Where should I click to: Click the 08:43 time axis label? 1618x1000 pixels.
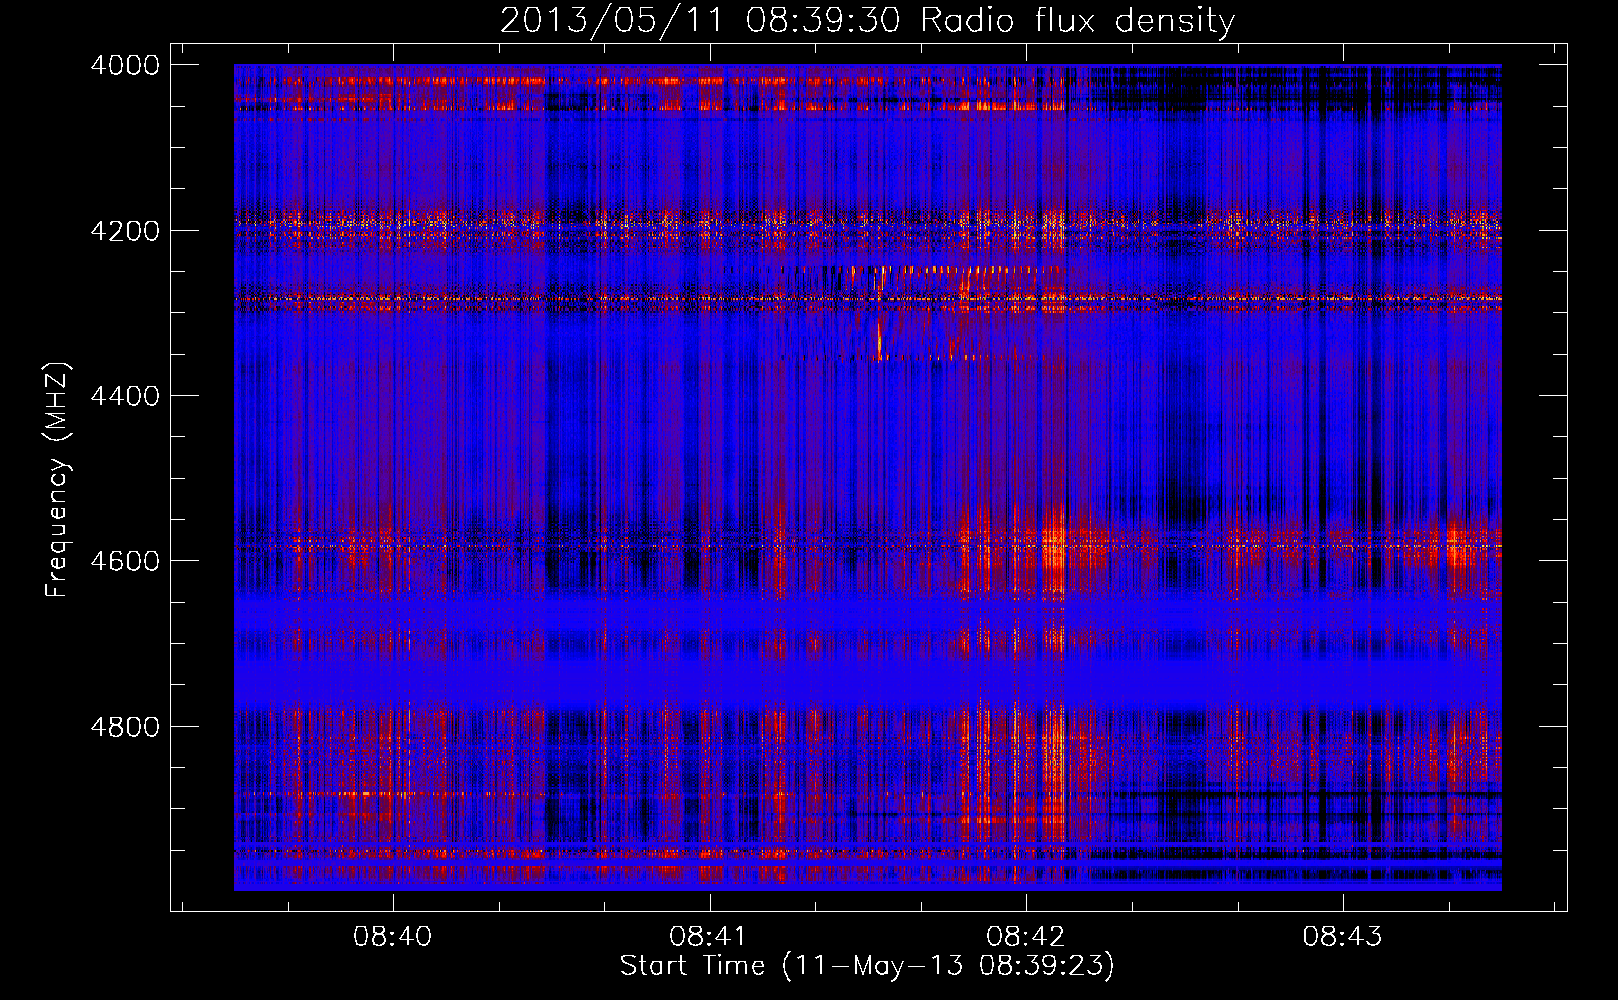(1342, 936)
